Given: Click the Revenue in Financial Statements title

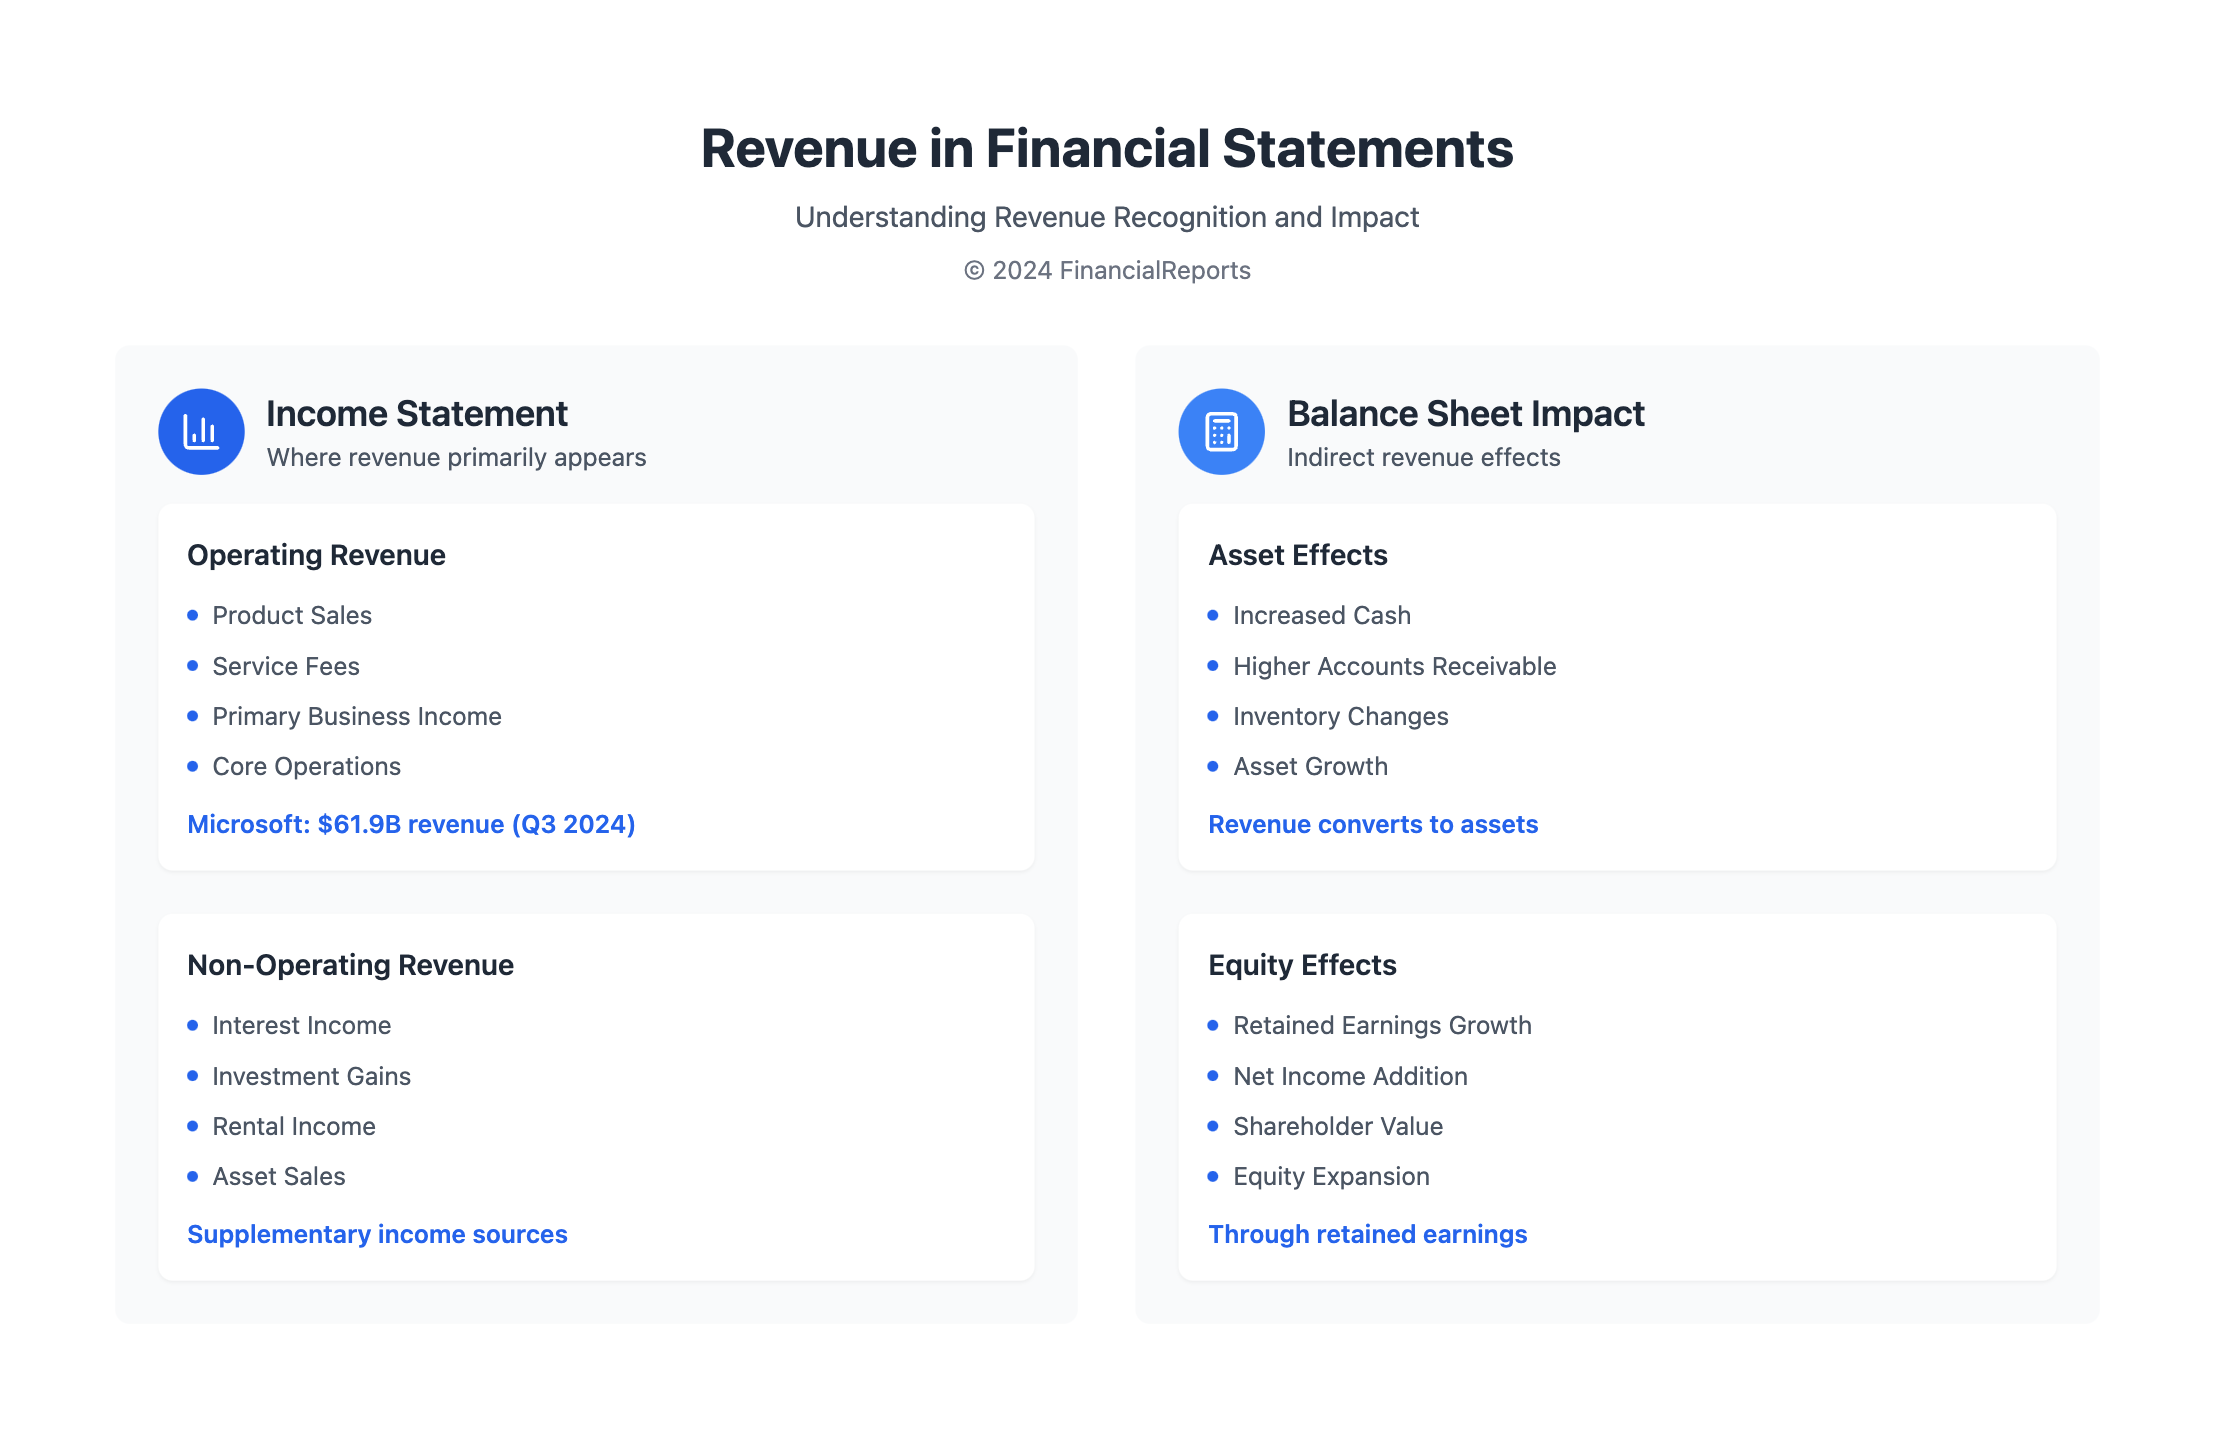Looking at the screenshot, I should point(1107,148).
